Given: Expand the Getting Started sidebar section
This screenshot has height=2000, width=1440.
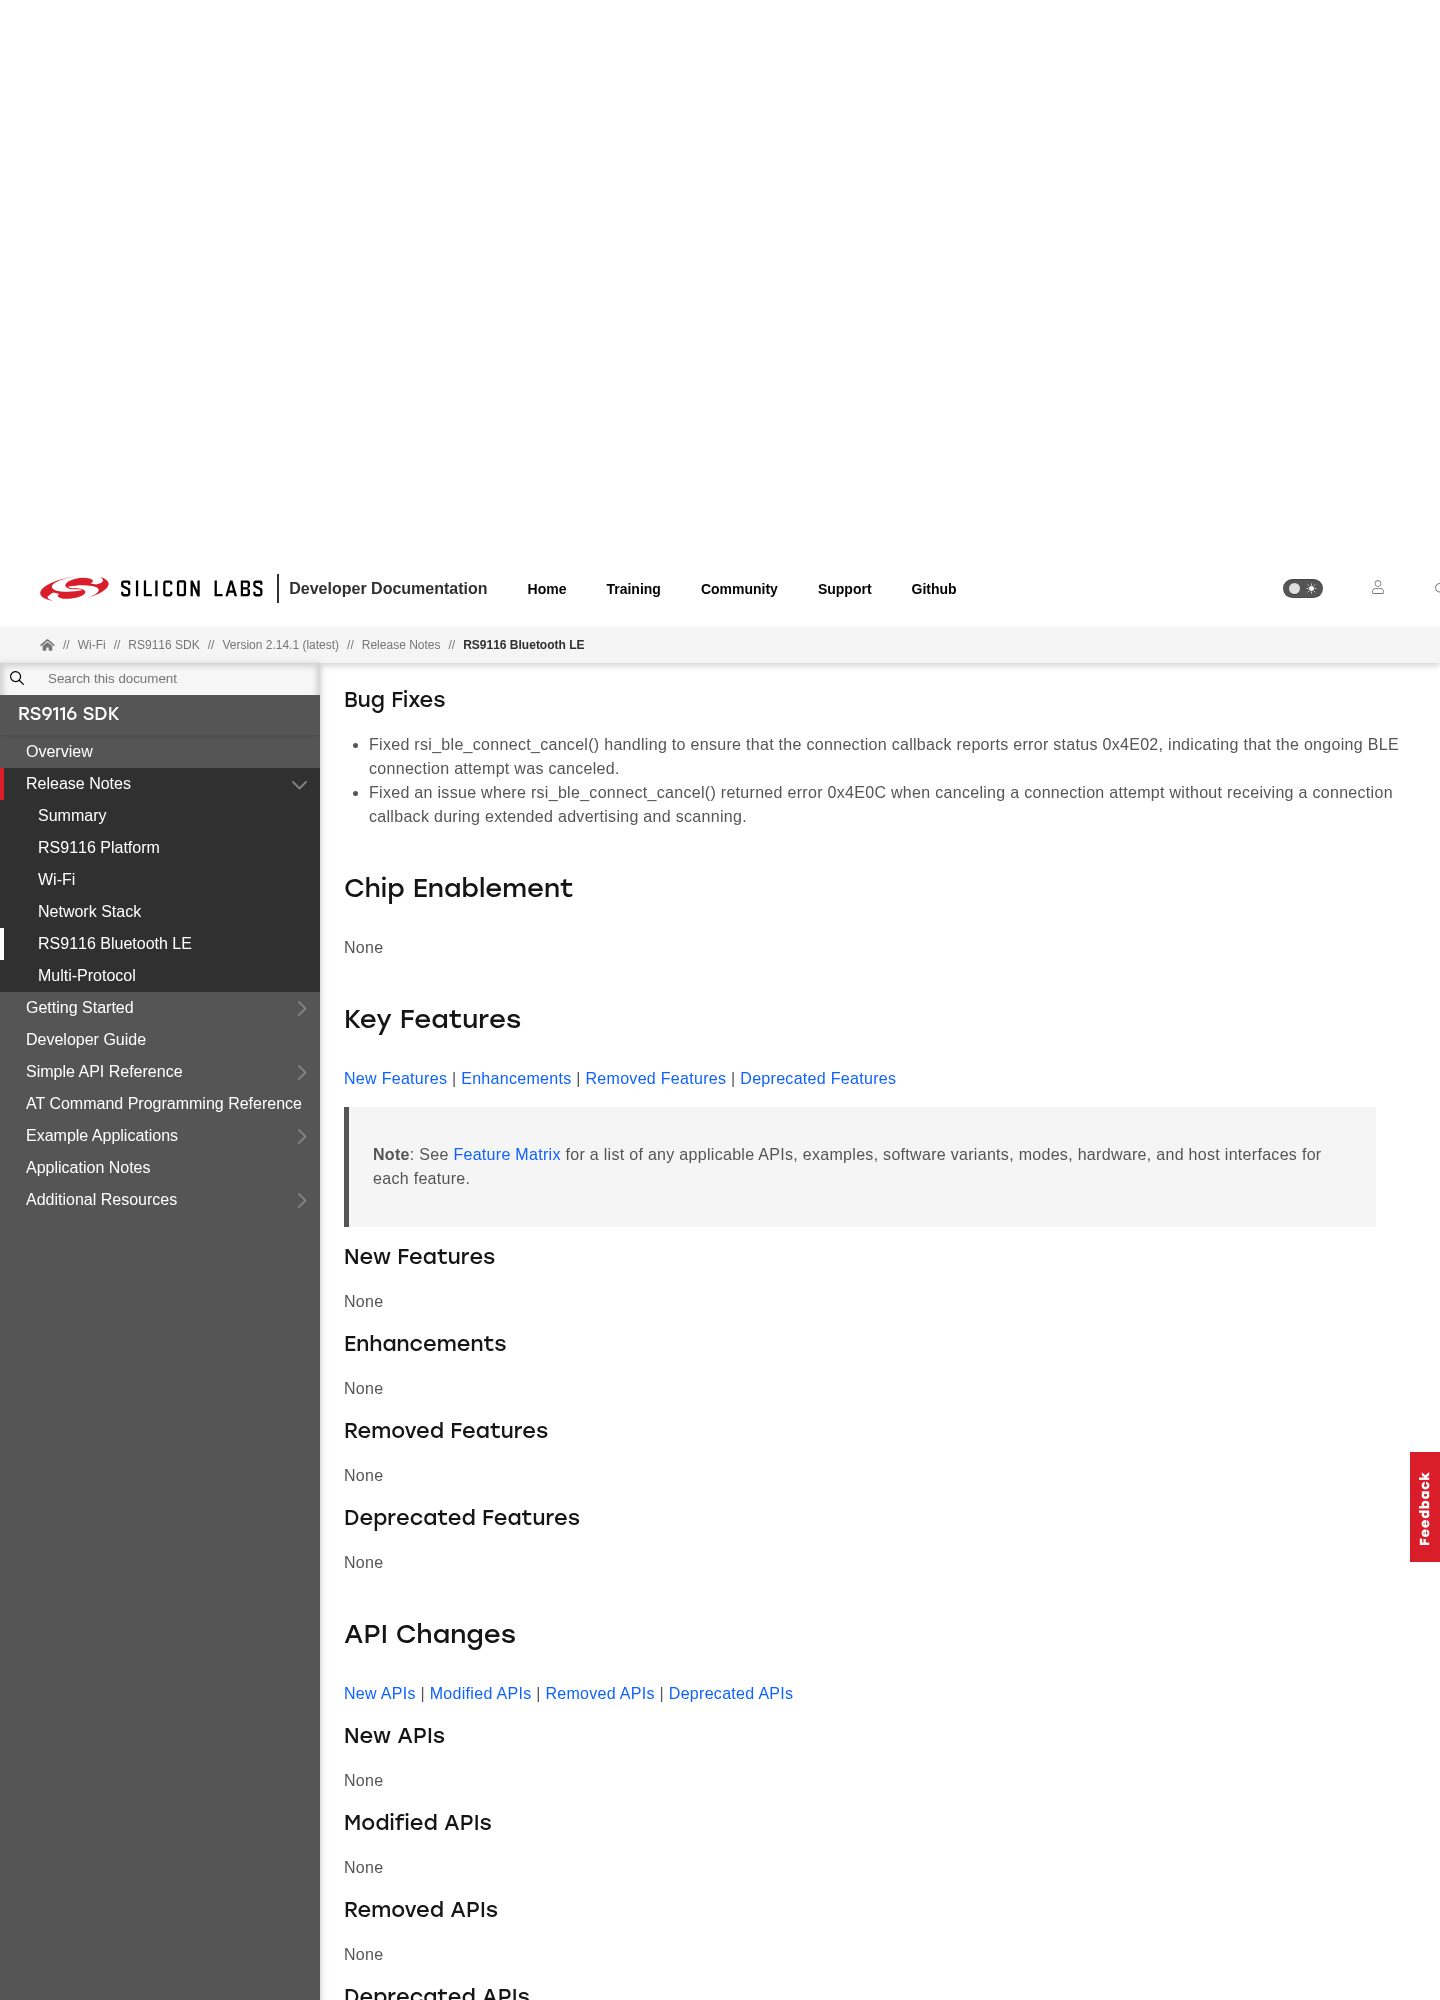Looking at the screenshot, I should [302, 1008].
